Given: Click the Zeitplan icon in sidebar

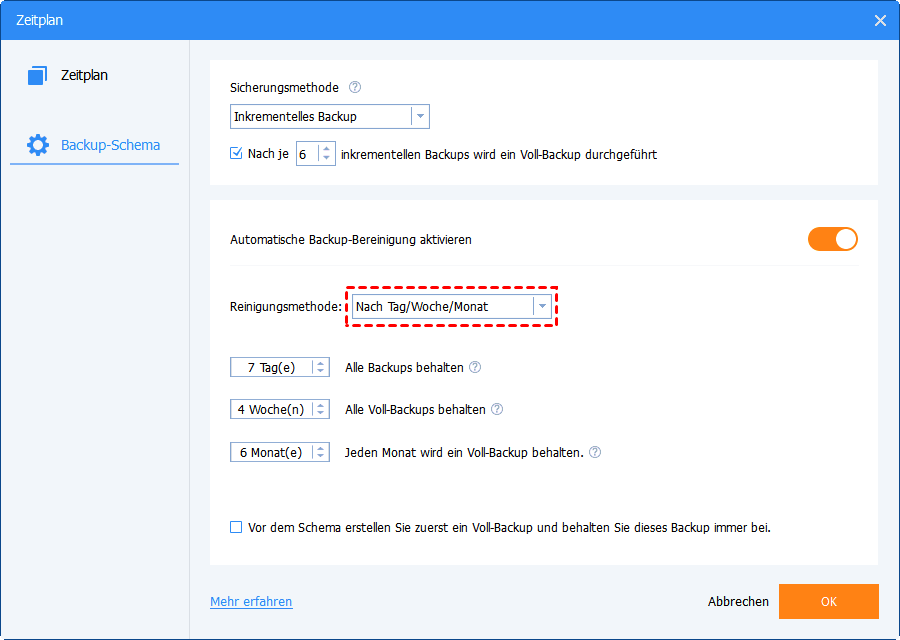Looking at the screenshot, I should pos(38,76).
